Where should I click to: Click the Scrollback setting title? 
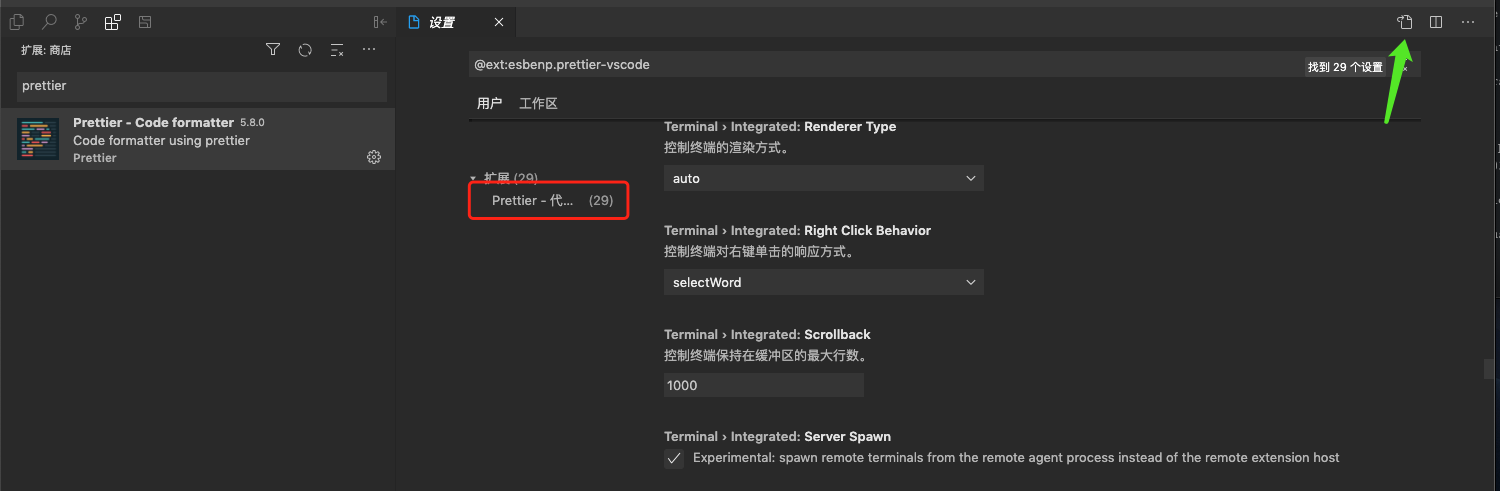(767, 335)
